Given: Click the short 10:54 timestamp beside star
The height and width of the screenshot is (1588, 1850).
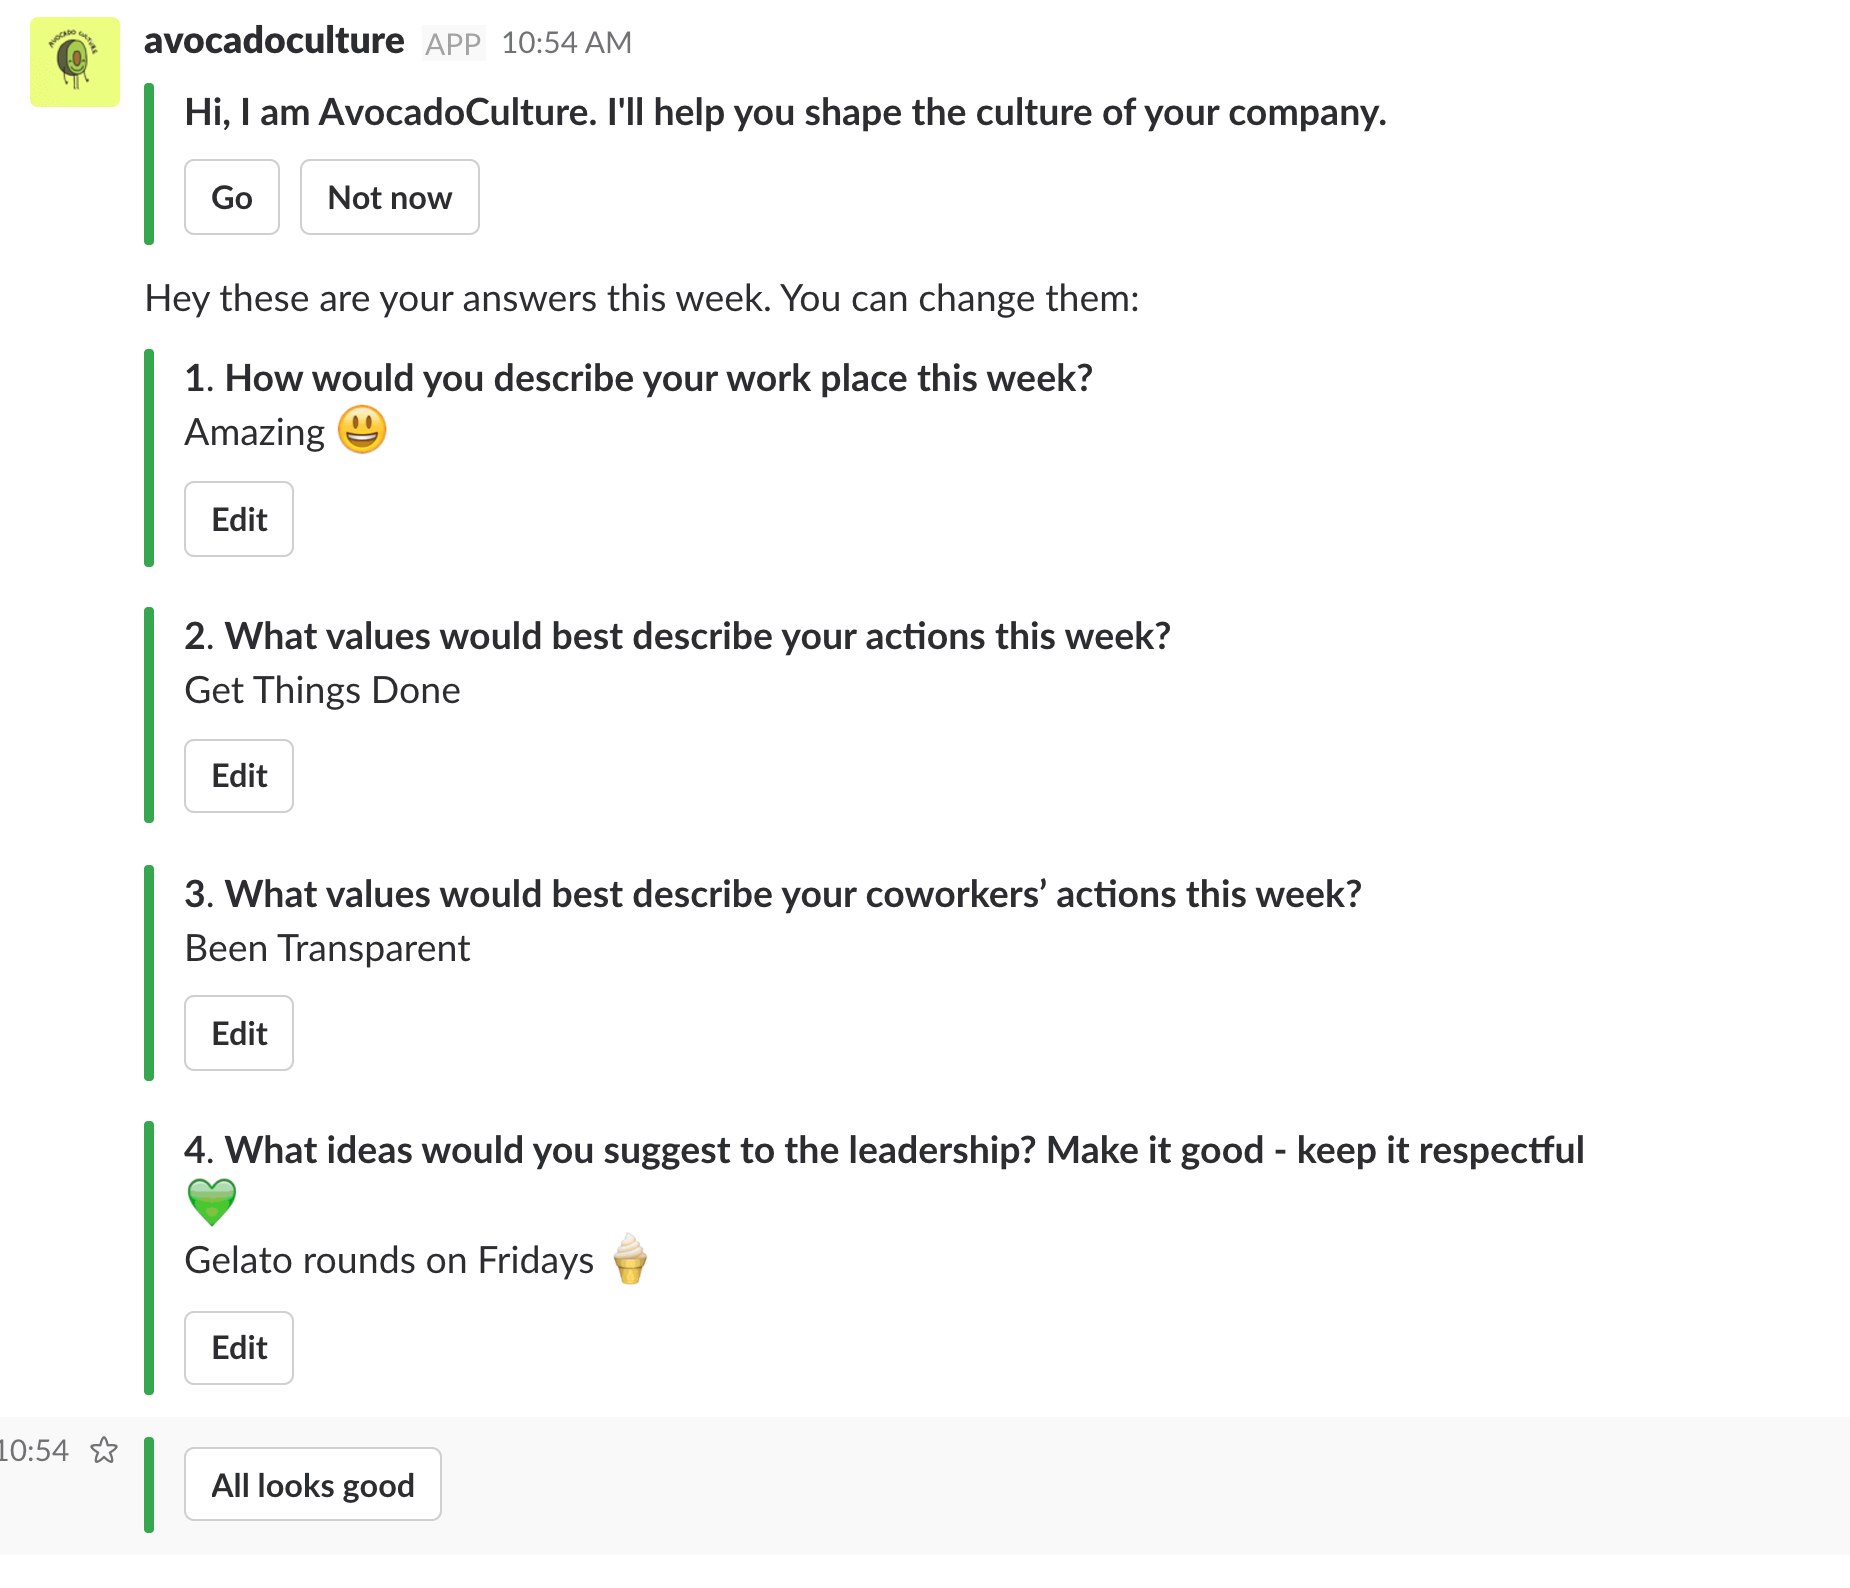Looking at the screenshot, I should pyautogui.click(x=34, y=1450).
